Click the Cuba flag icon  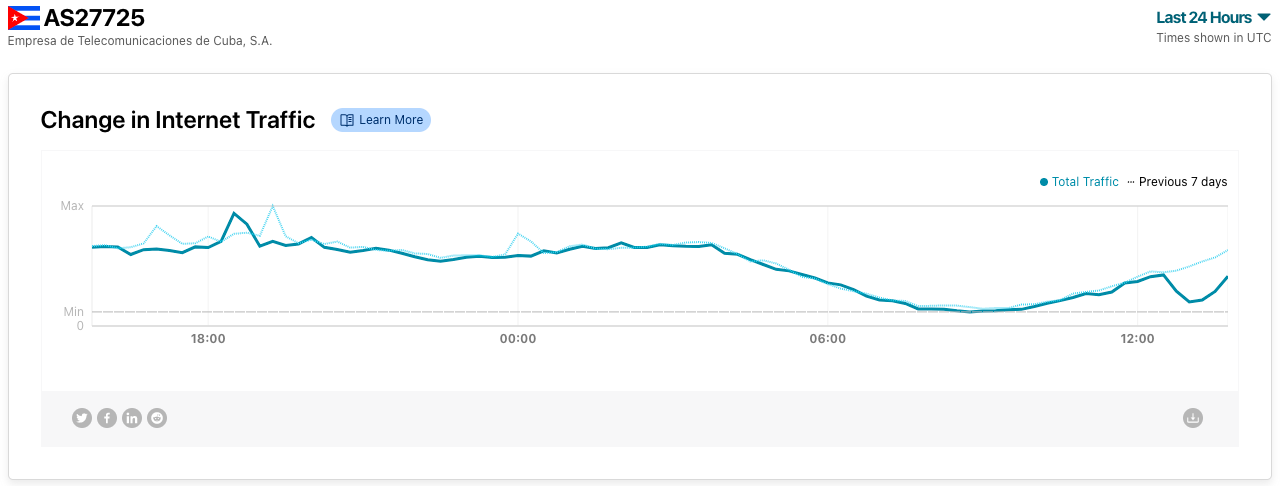(x=24, y=17)
